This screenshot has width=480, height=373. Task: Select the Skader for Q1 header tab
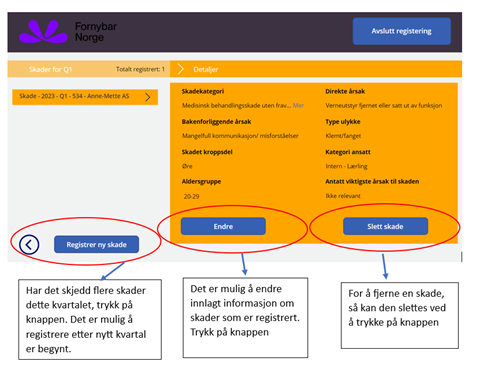pyautogui.click(x=50, y=69)
